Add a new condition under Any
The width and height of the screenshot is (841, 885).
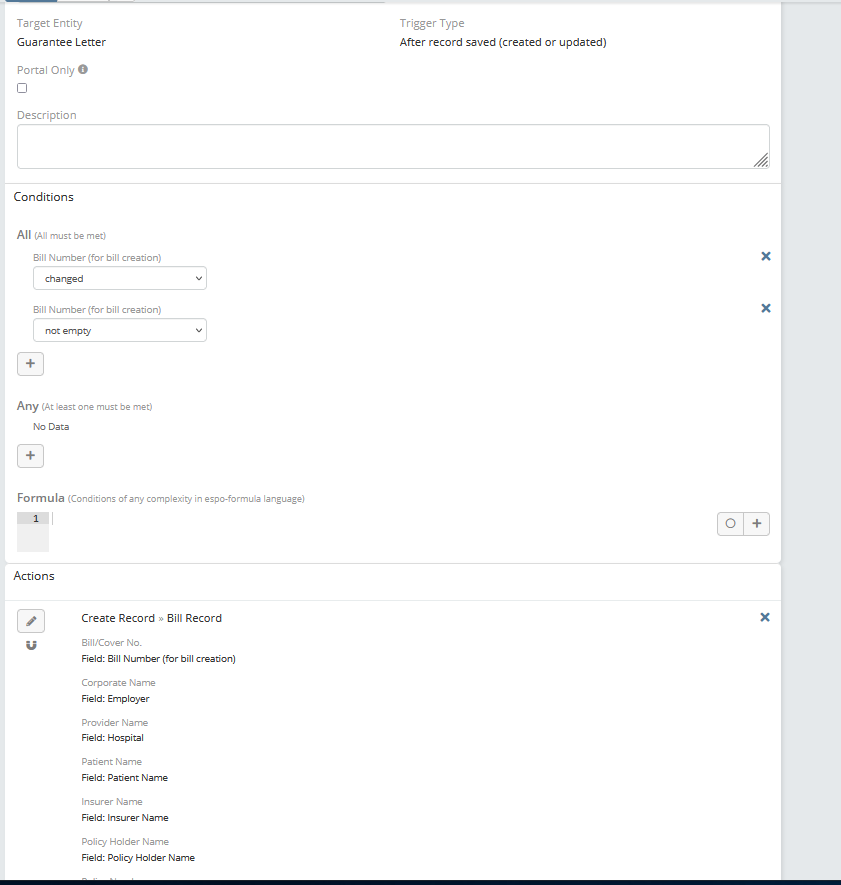pos(30,456)
